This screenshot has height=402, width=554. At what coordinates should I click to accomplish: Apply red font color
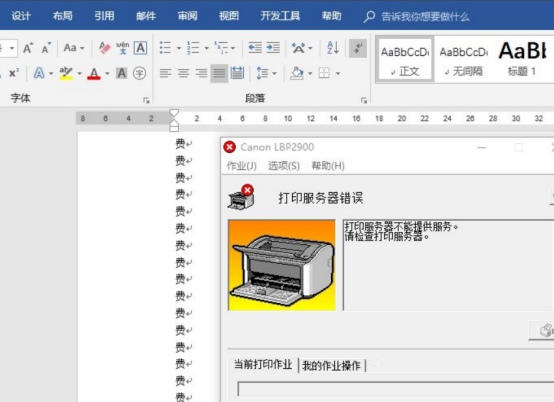tap(94, 73)
